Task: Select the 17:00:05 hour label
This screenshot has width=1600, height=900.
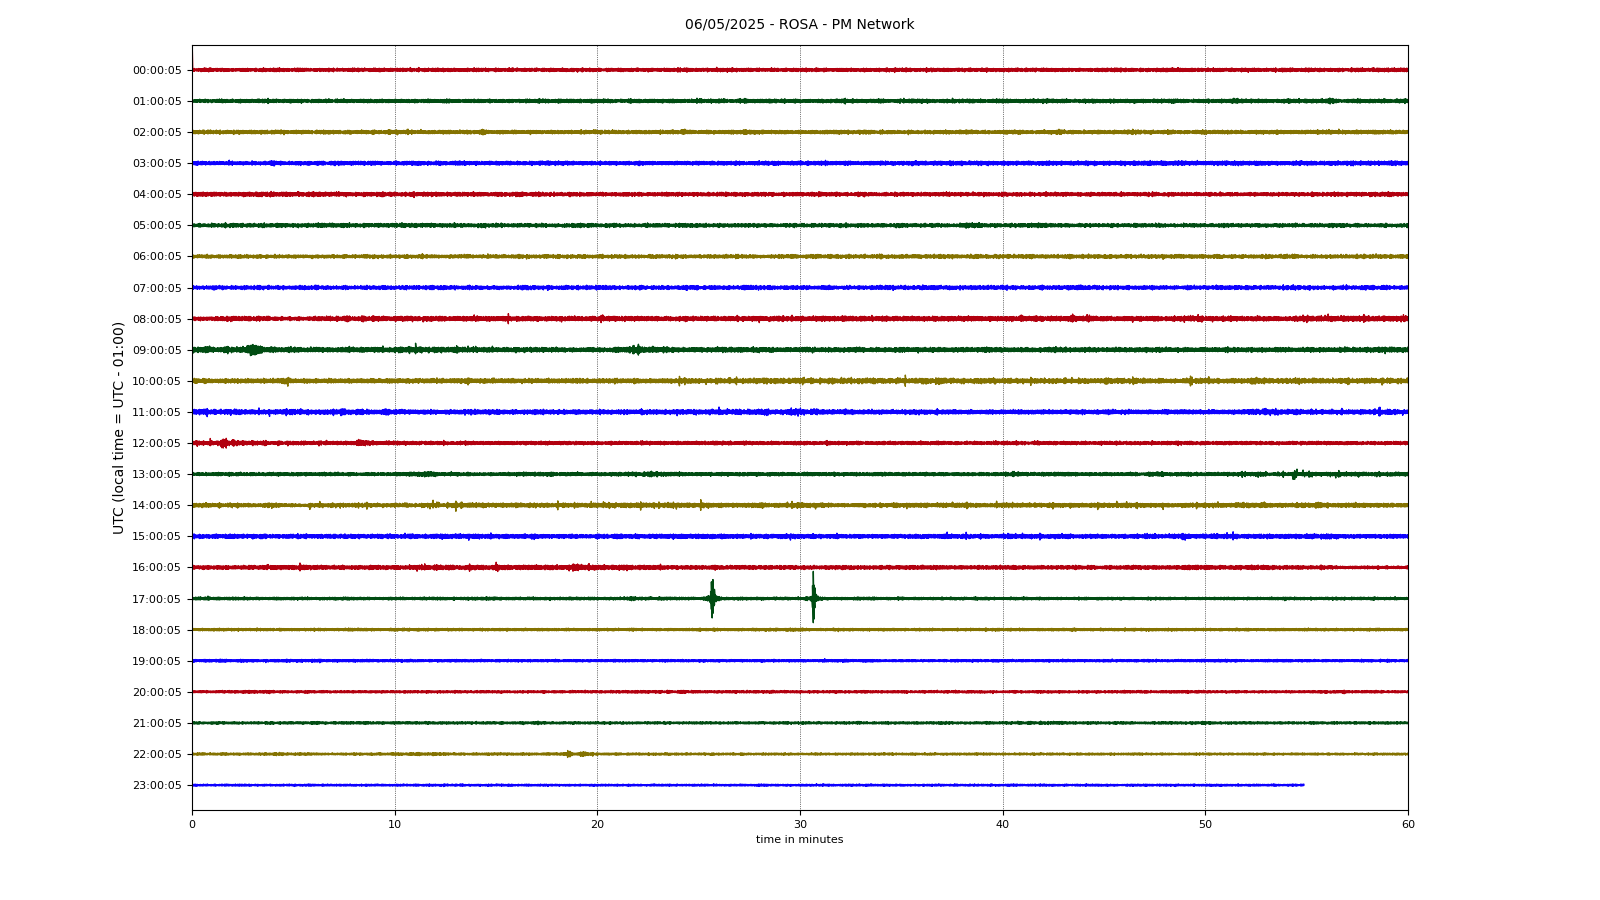Action: click(x=157, y=599)
